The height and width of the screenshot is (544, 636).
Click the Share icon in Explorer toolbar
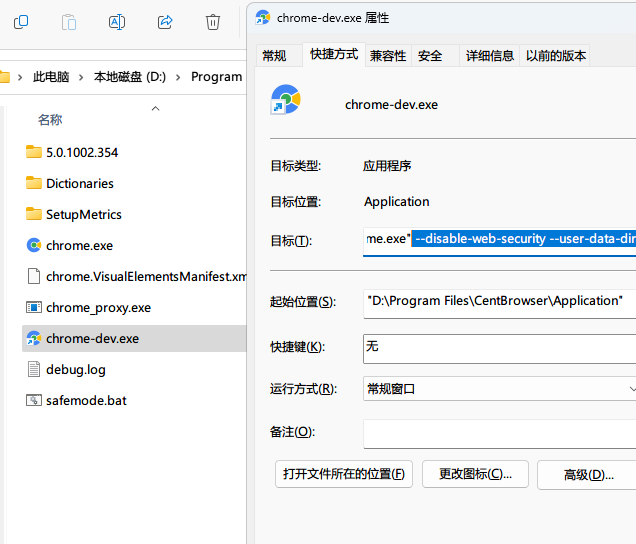click(x=165, y=22)
